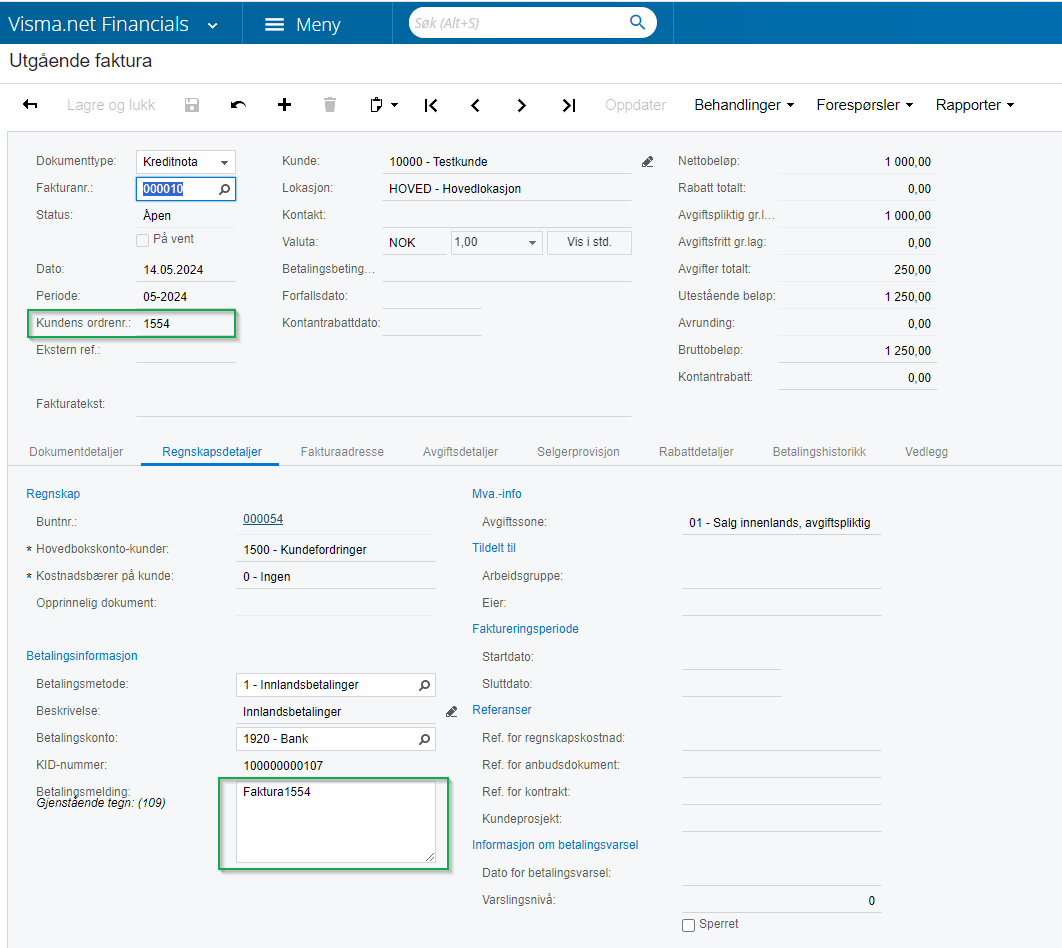Click into the Betalingsmelding text area
1062x948 pixels.
[x=335, y=822]
